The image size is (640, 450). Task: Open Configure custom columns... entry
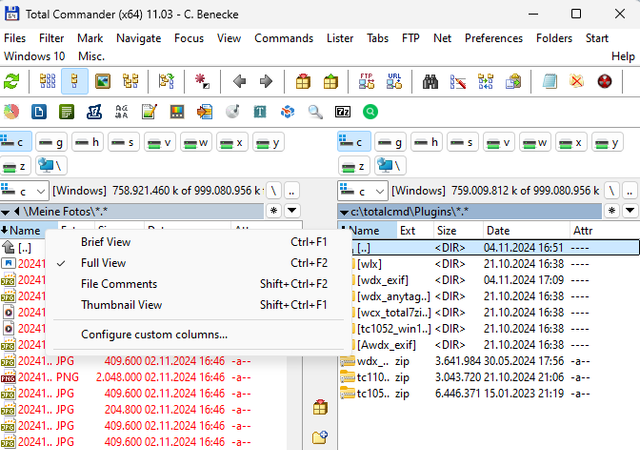pos(198,334)
